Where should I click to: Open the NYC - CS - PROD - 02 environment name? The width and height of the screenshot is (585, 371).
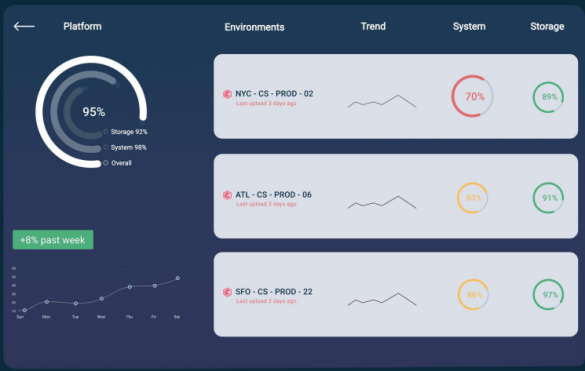coord(274,94)
